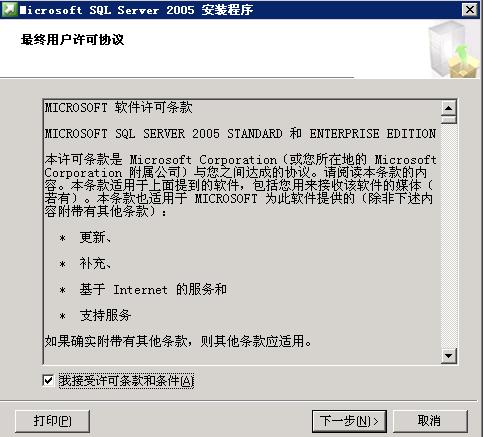Viewport: 484px width, 437px height.
Task: Click the license scrollbar down arrow
Action: click(449, 356)
